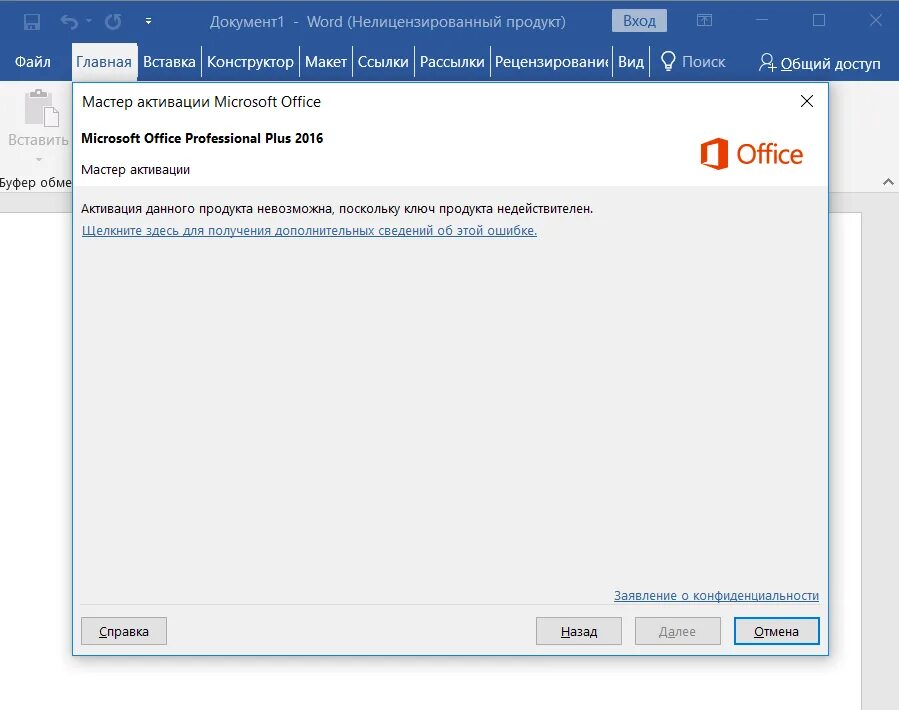Open the Рассылки tab
Image resolution: width=899 pixels, height=710 pixels.
(452, 62)
